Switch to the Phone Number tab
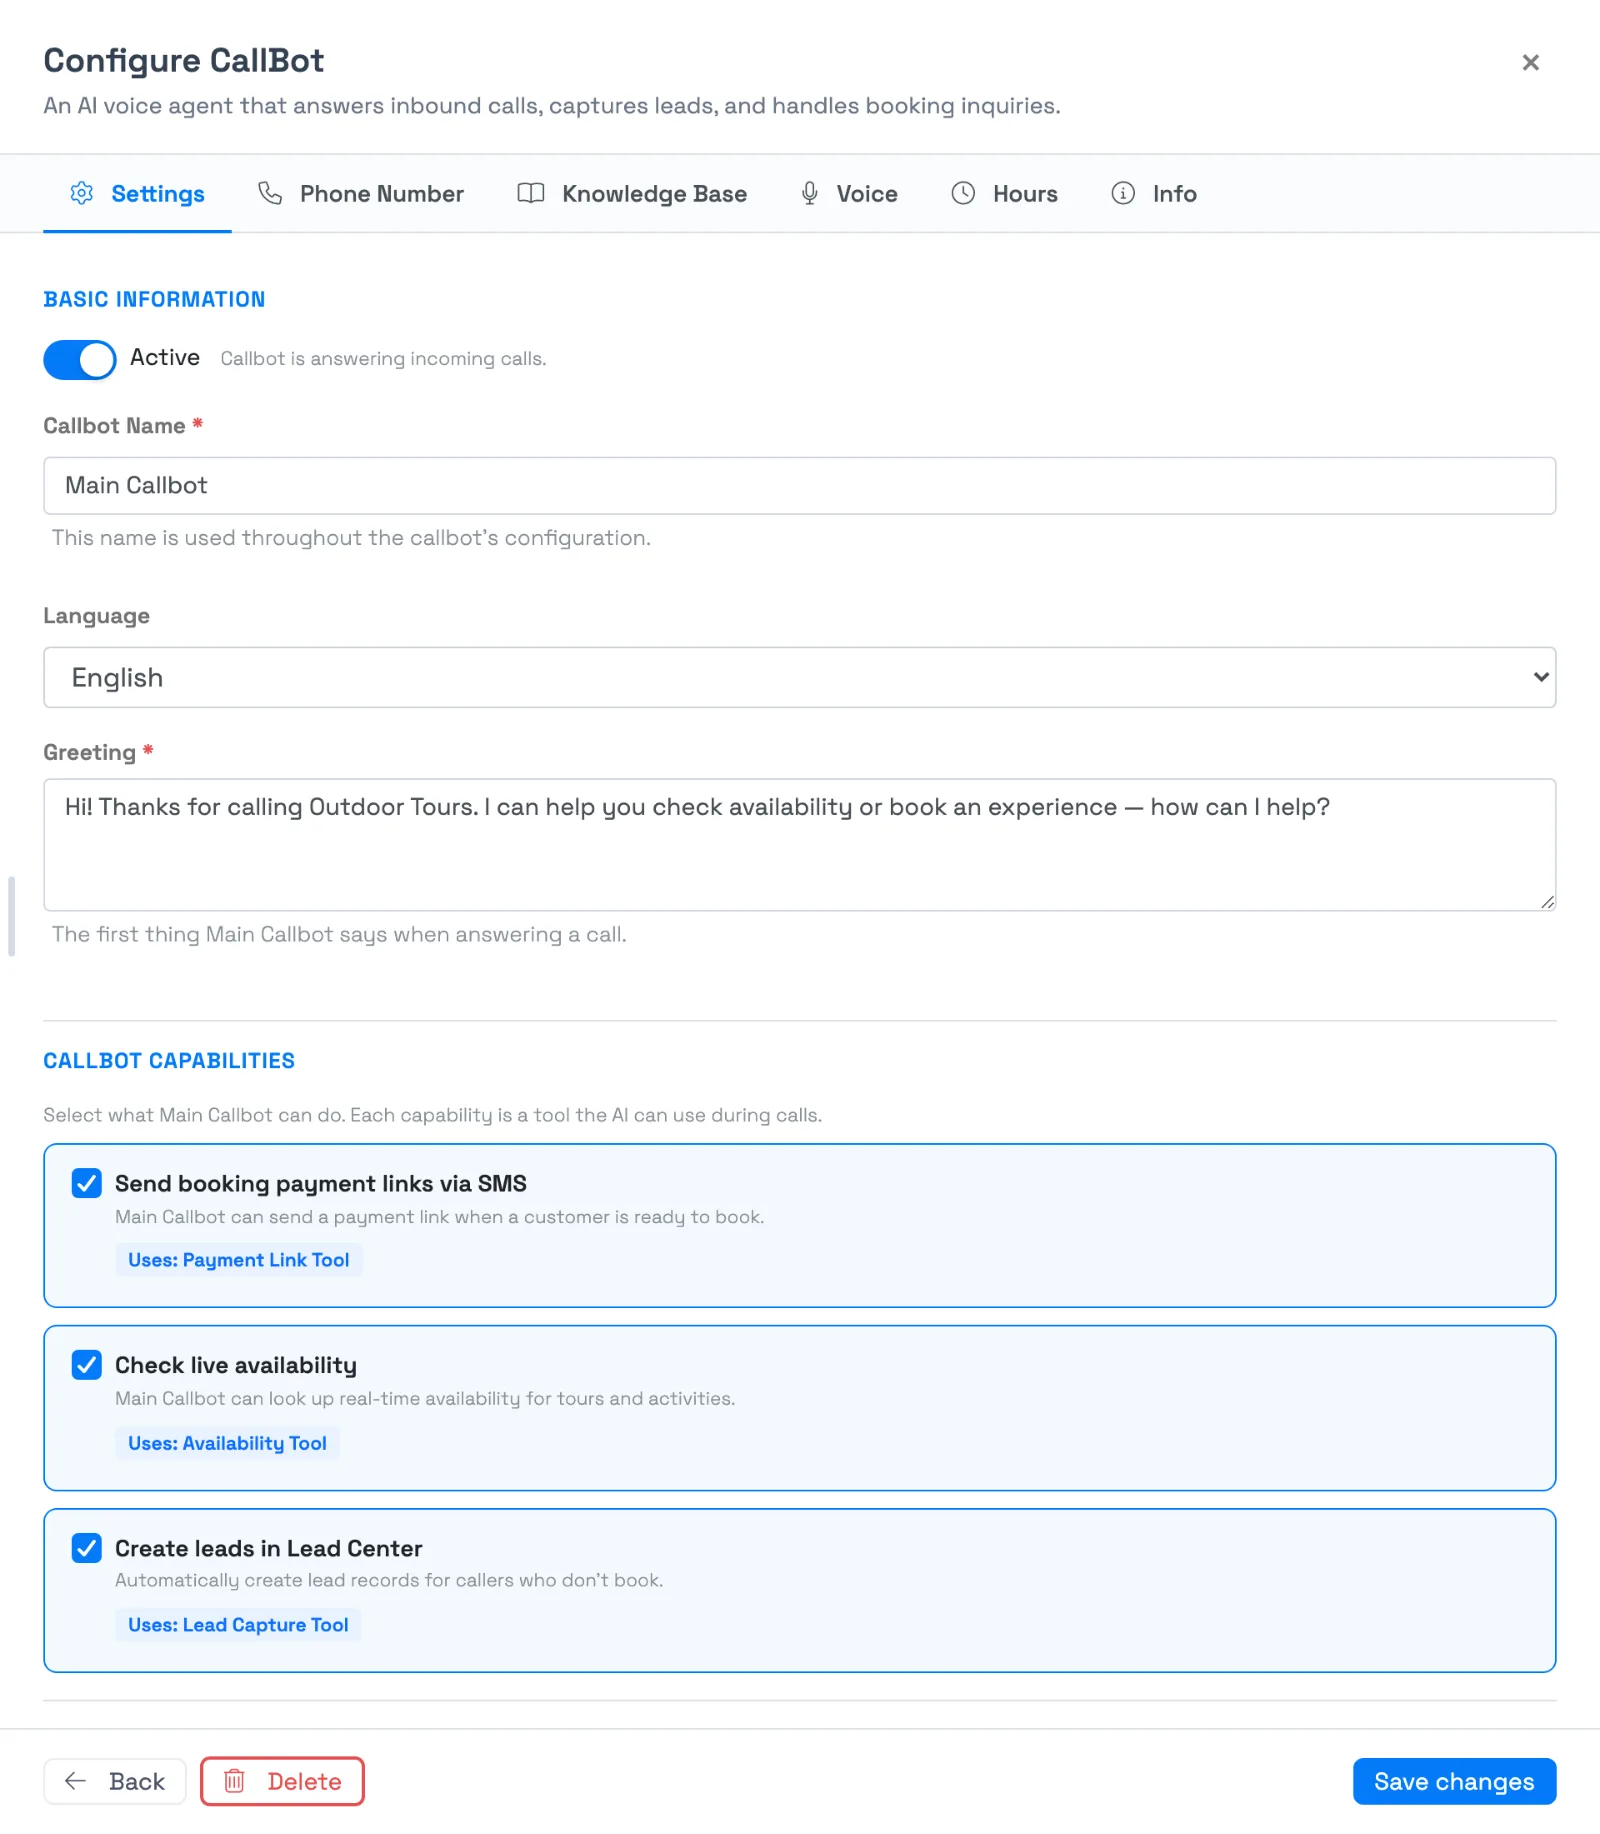Screen dimensions: 1600x1834 click(361, 193)
